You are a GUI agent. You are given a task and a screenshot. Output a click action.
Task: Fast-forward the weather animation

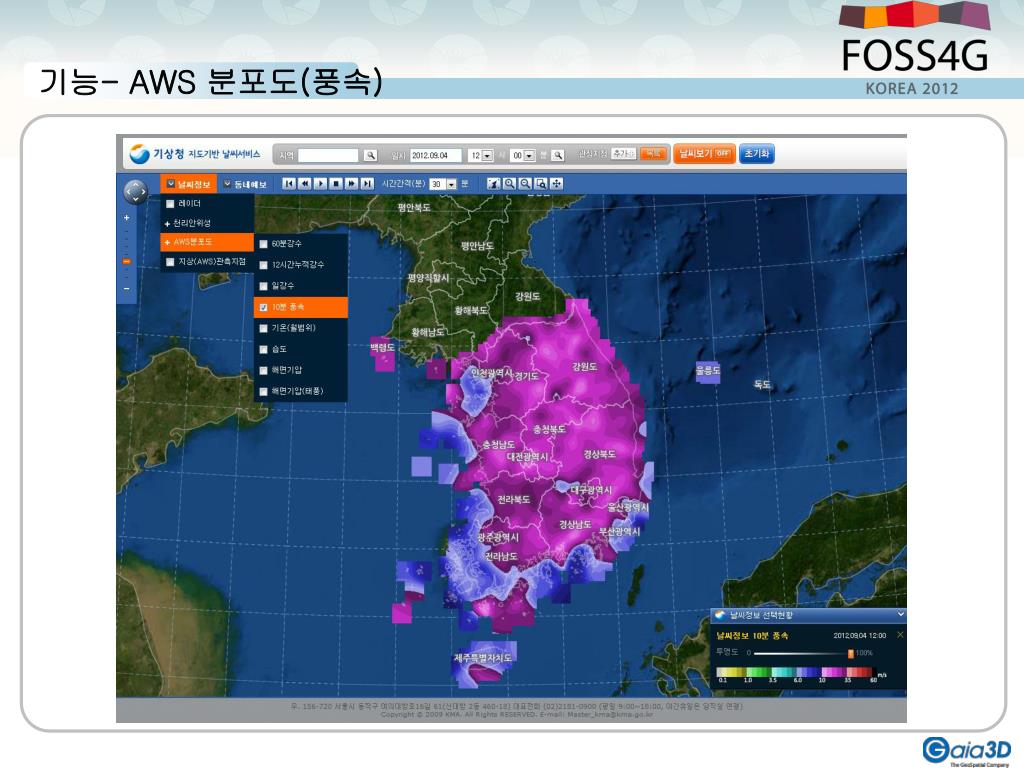pyautogui.click(x=351, y=184)
